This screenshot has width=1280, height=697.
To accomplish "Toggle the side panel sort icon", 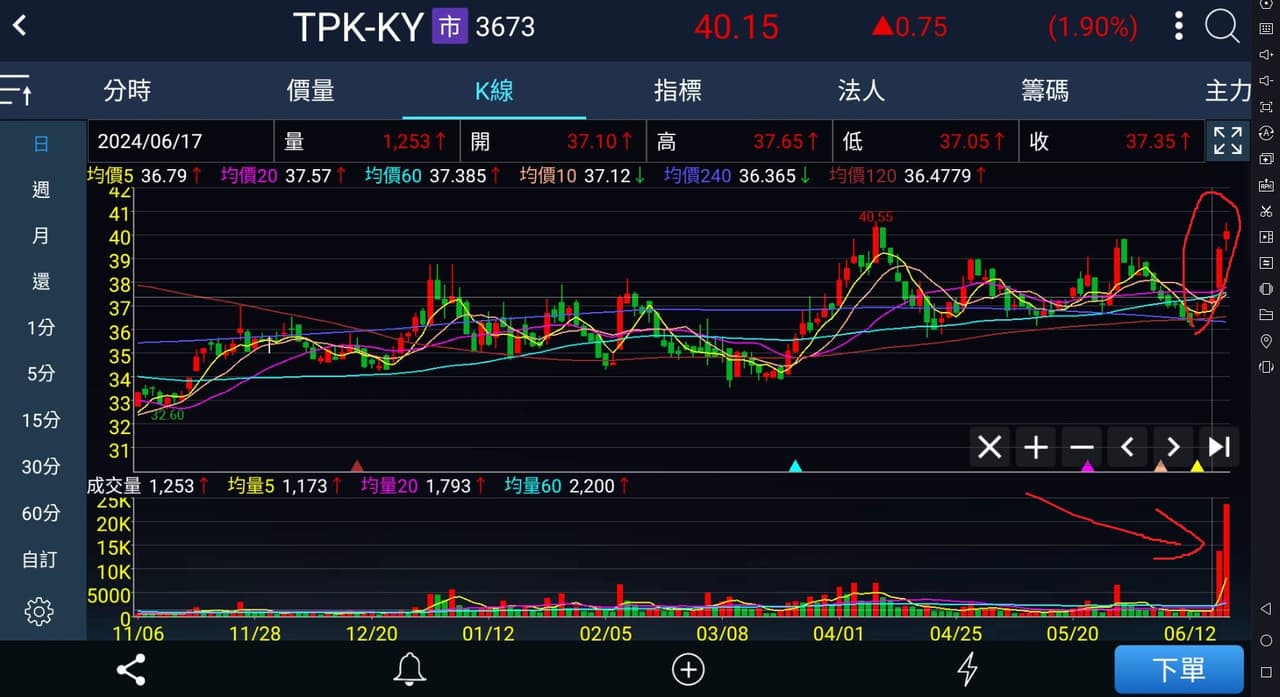I will (16, 91).
